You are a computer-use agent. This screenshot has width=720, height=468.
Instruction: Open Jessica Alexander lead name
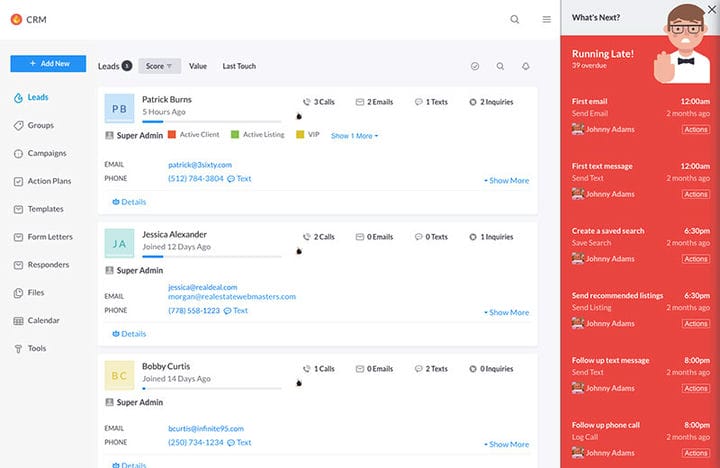click(x=174, y=234)
